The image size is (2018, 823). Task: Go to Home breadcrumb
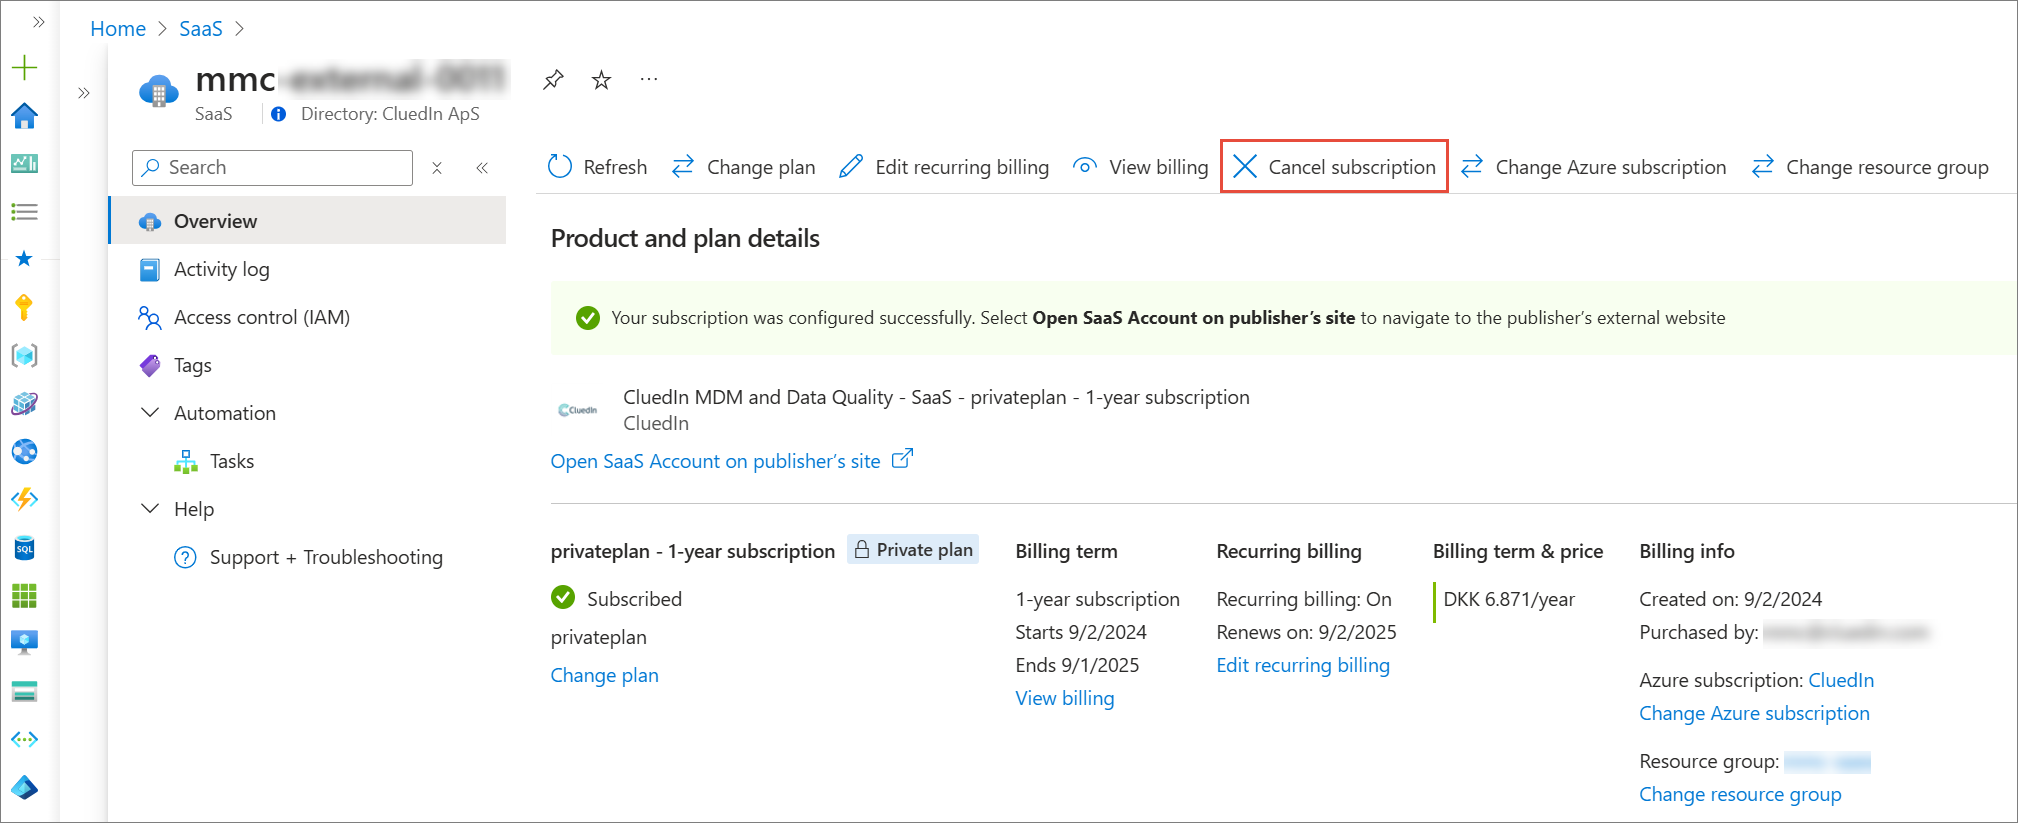[x=118, y=29]
